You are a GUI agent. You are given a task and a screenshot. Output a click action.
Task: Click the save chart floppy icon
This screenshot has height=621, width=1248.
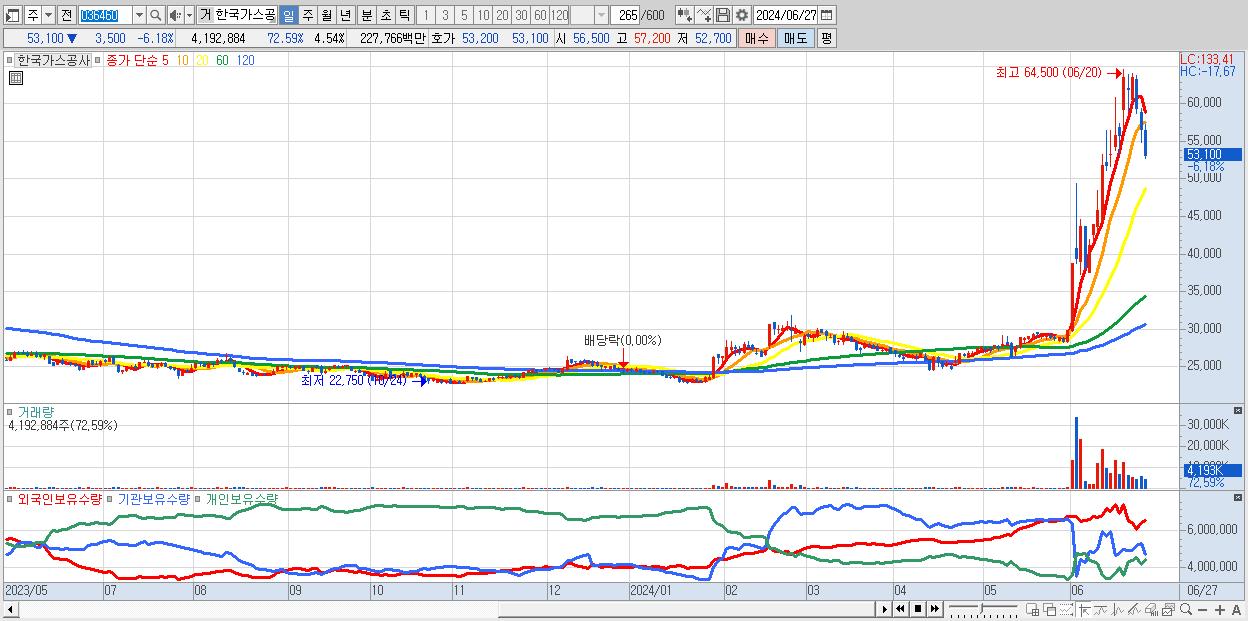(x=723, y=15)
